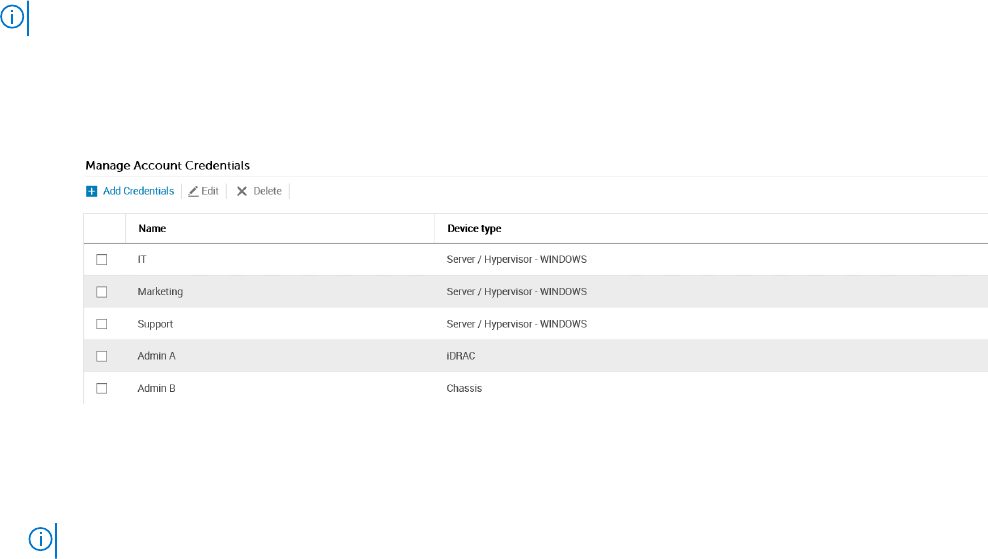Open the Add Credentials link
Screen dimensions: 988x559
[x=138, y=191]
